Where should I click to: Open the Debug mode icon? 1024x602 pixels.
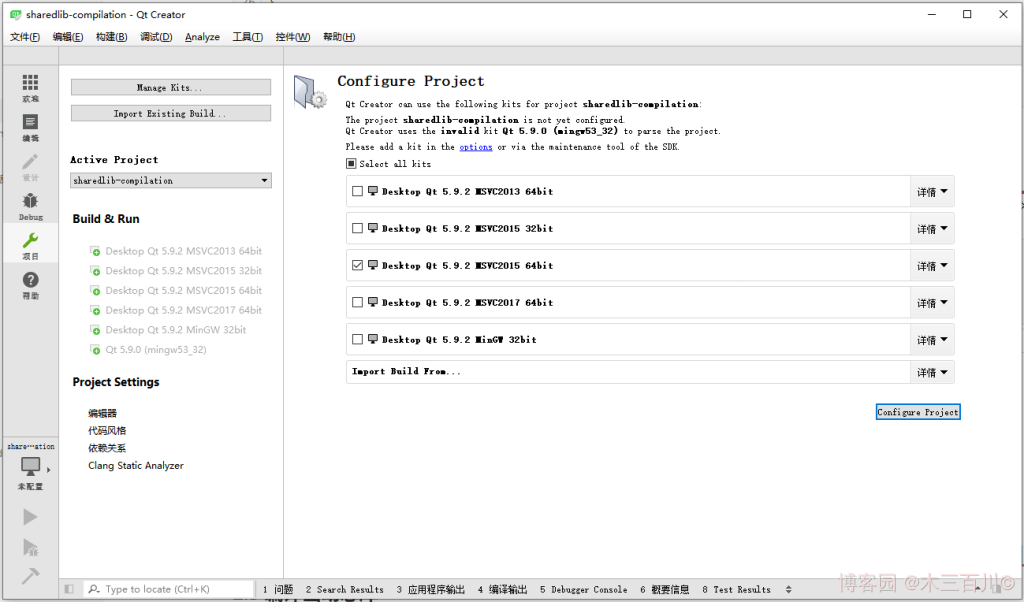(30, 205)
